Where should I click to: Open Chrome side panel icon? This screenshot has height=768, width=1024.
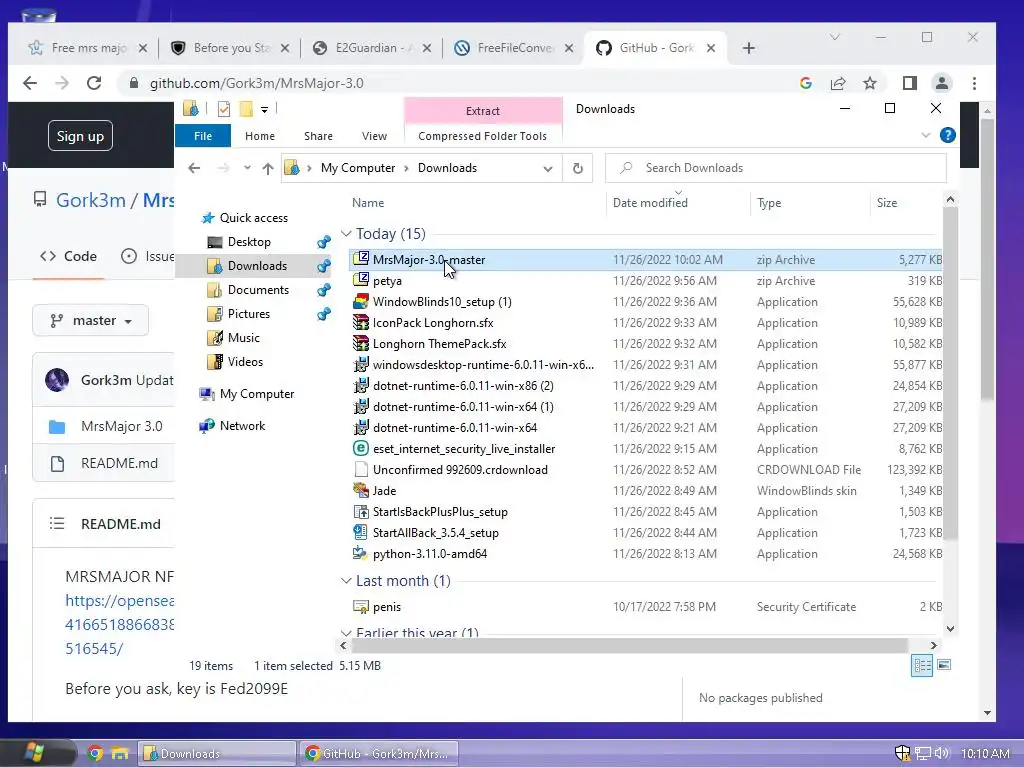click(x=909, y=83)
